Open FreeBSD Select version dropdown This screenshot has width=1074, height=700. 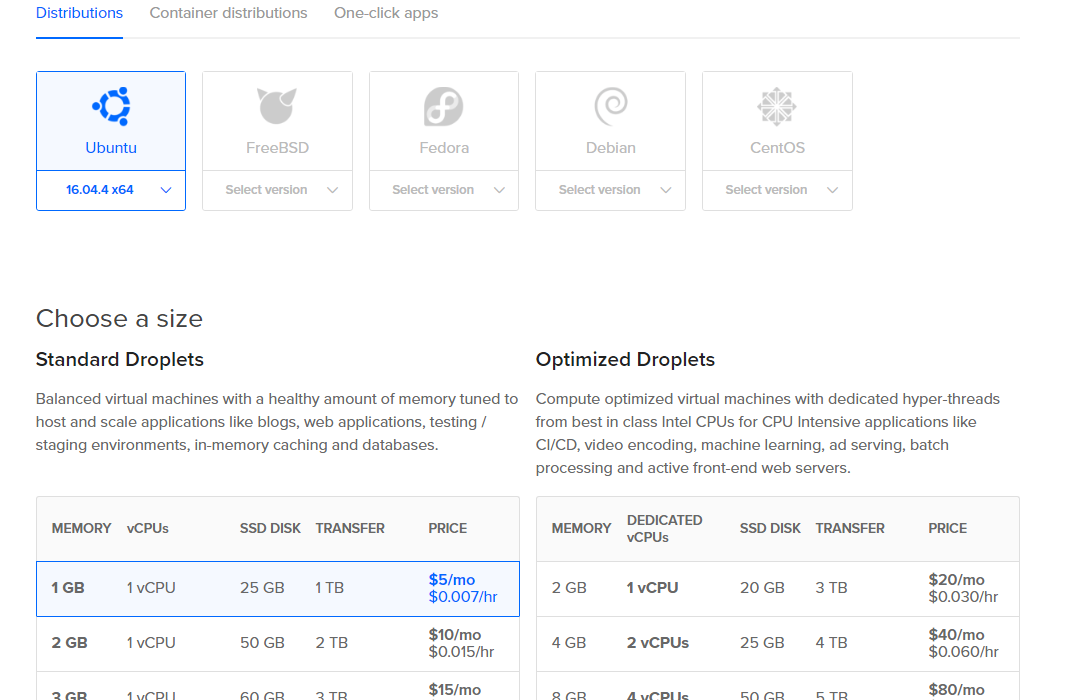[x=277, y=190]
